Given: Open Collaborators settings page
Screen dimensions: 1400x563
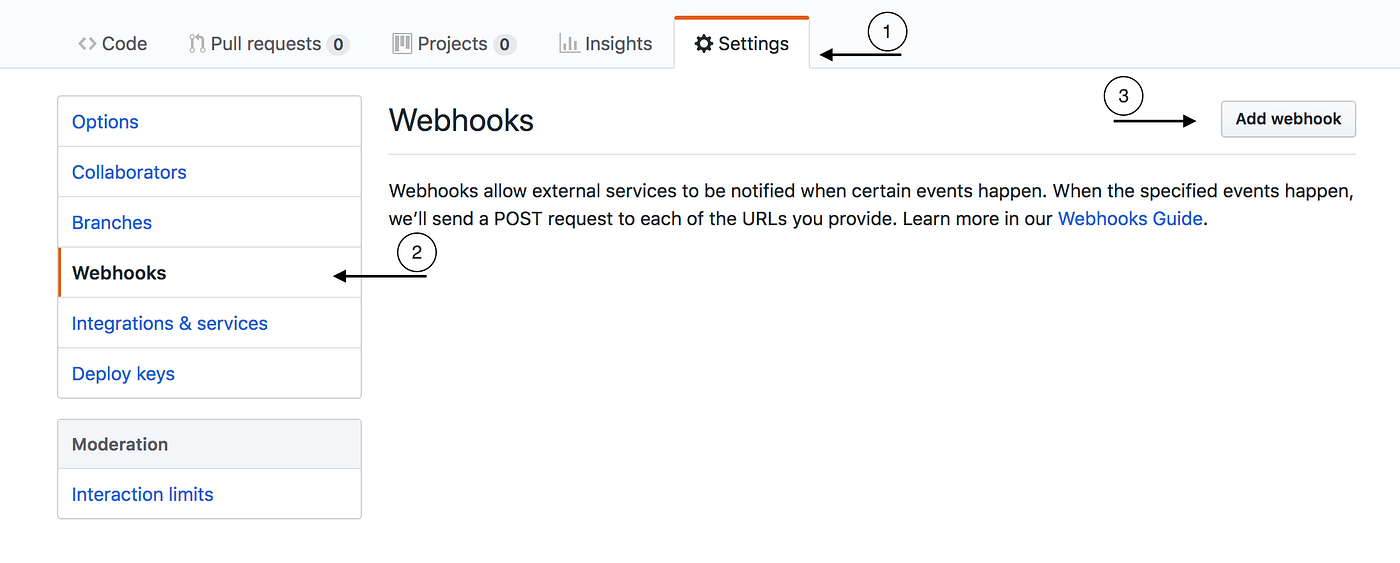Looking at the screenshot, I should click(x=129, y=172).
